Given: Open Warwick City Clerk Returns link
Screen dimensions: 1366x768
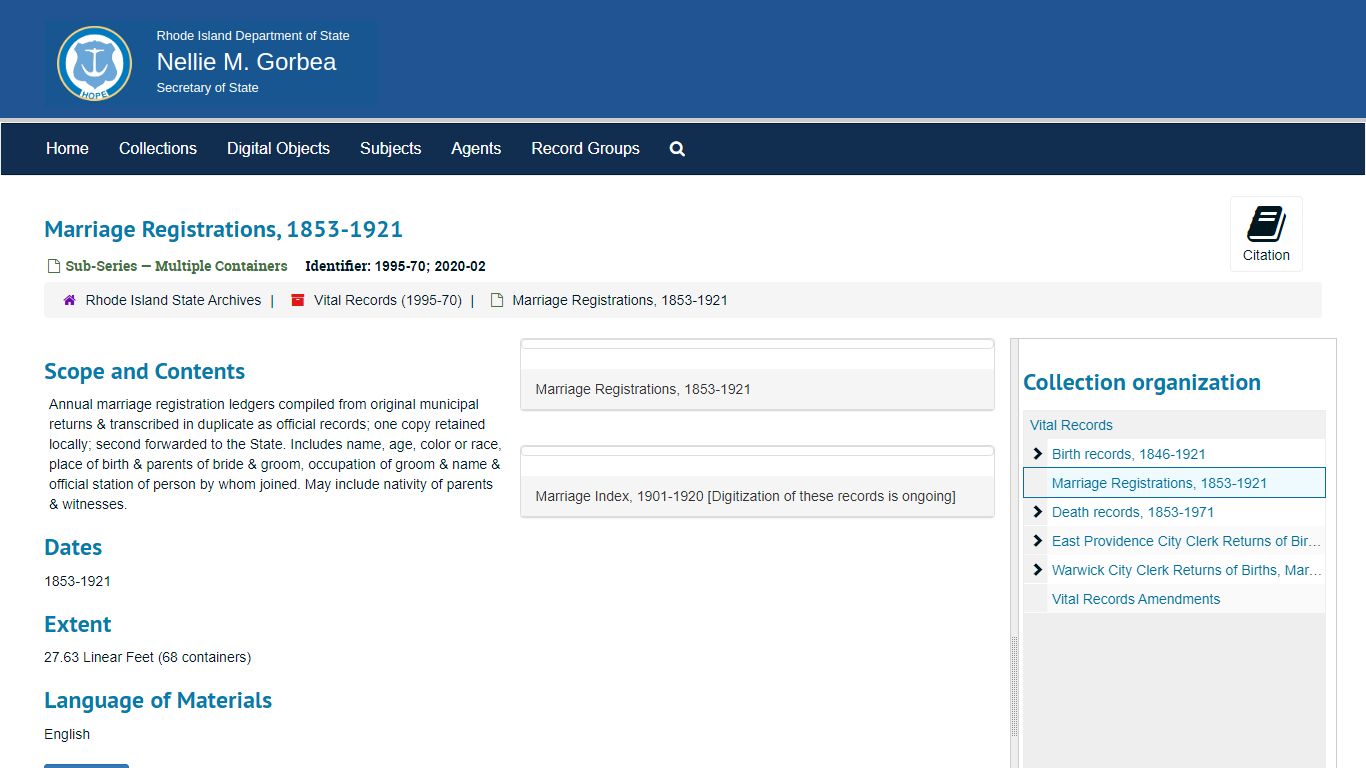Looking at the screenshot, I should pyautogui.click(x=1186, y=570).
